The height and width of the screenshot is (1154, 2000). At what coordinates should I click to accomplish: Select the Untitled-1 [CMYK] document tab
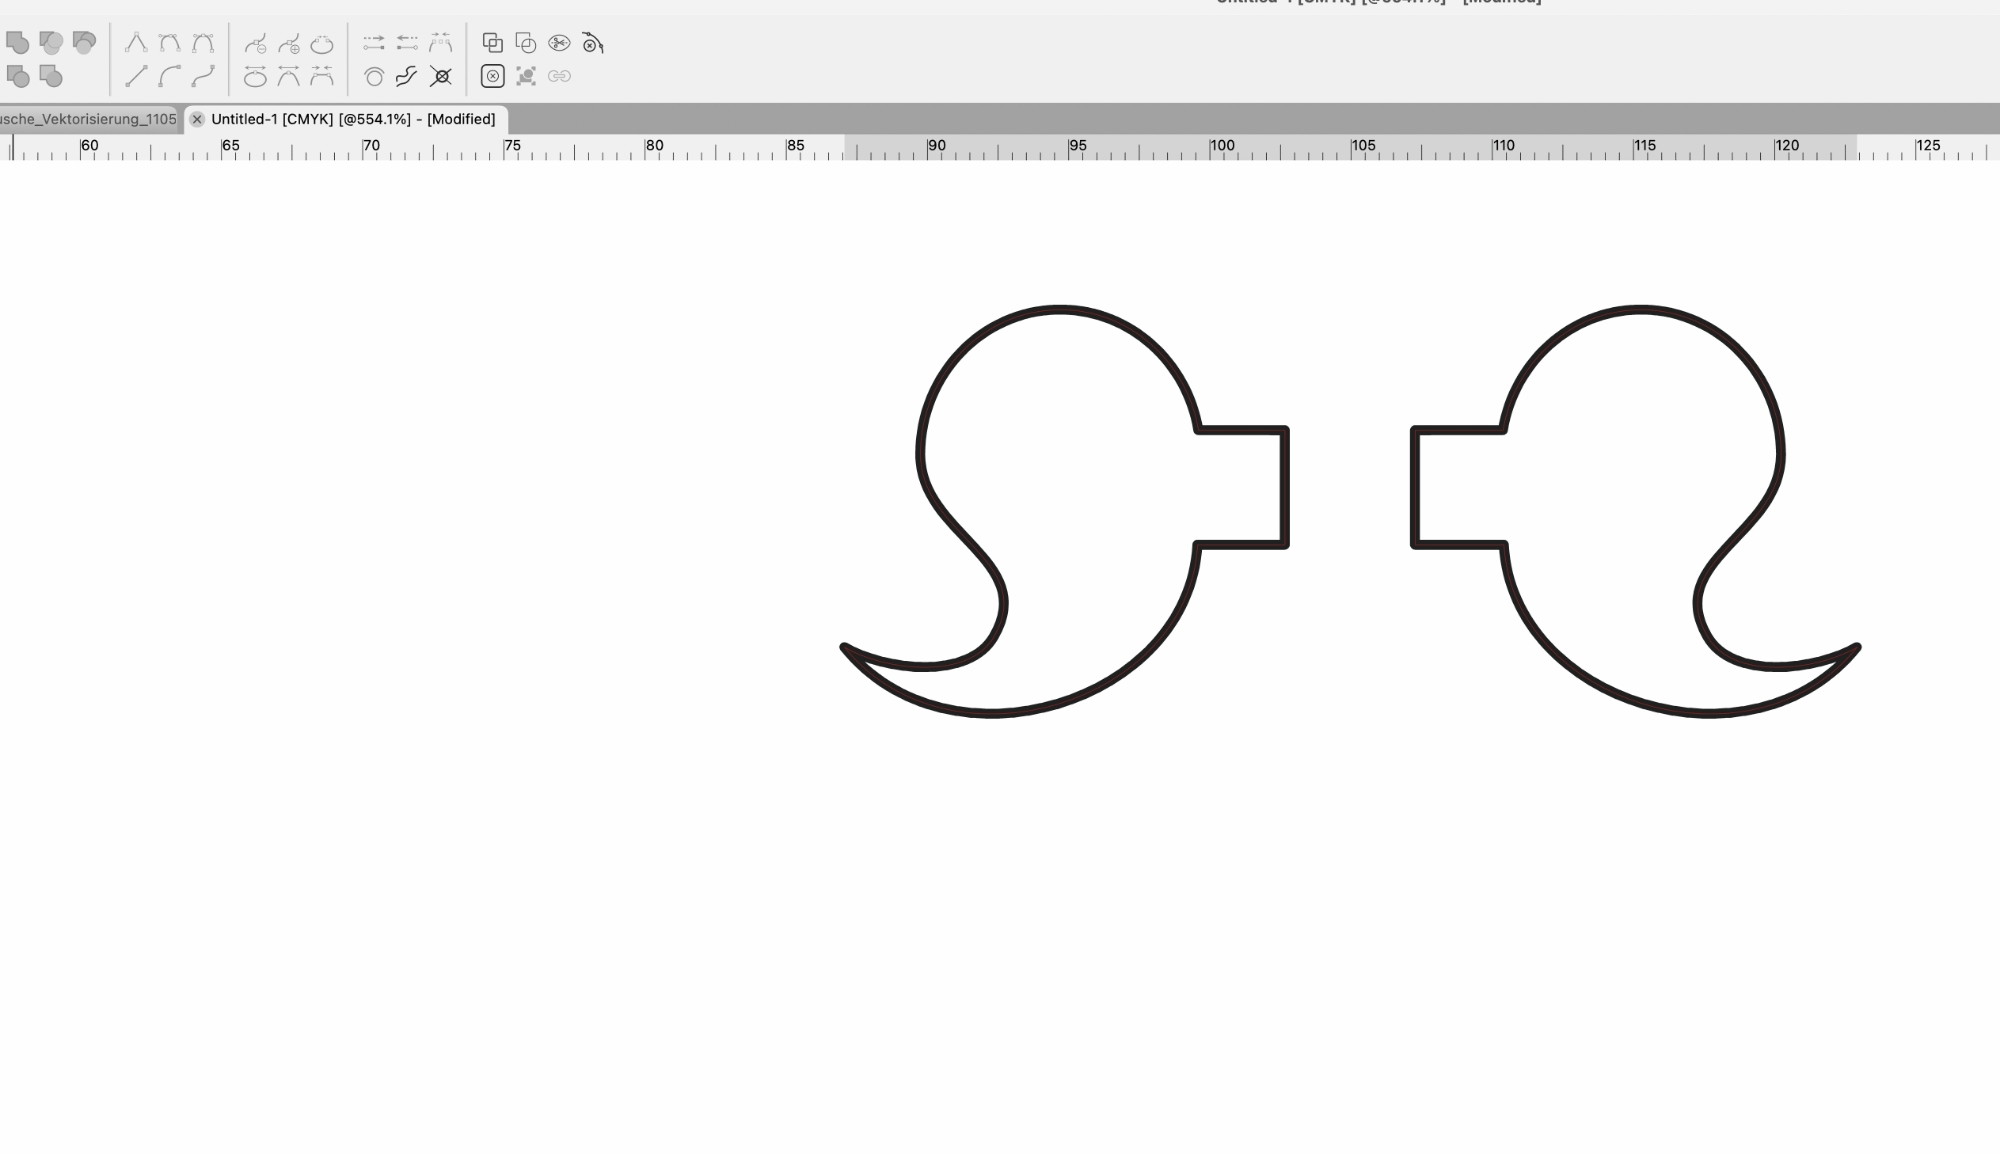[353, 119]
